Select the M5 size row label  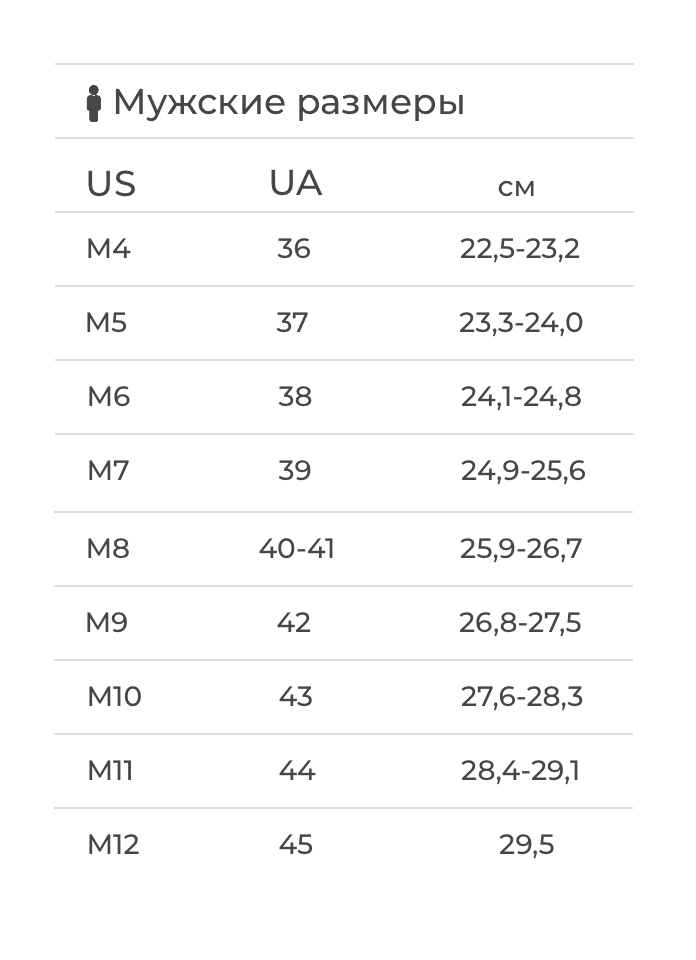(106, 323)
